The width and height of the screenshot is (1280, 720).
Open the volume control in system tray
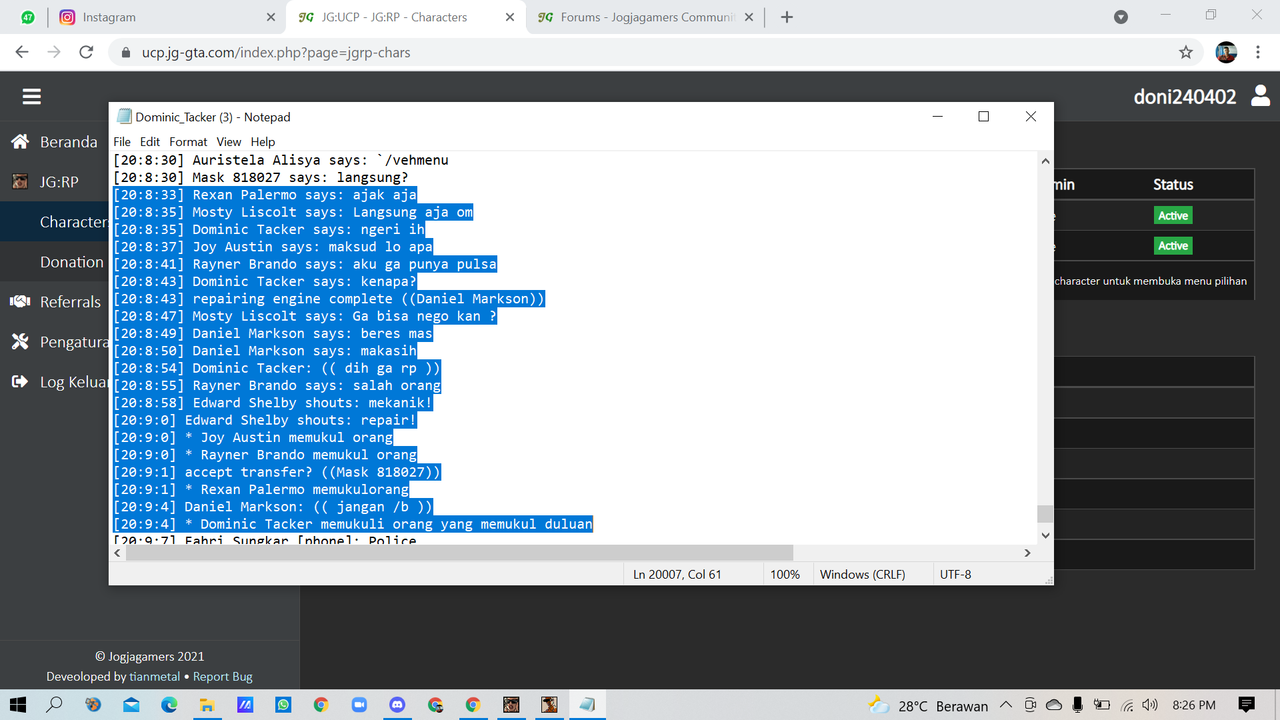coord(1150,705)
